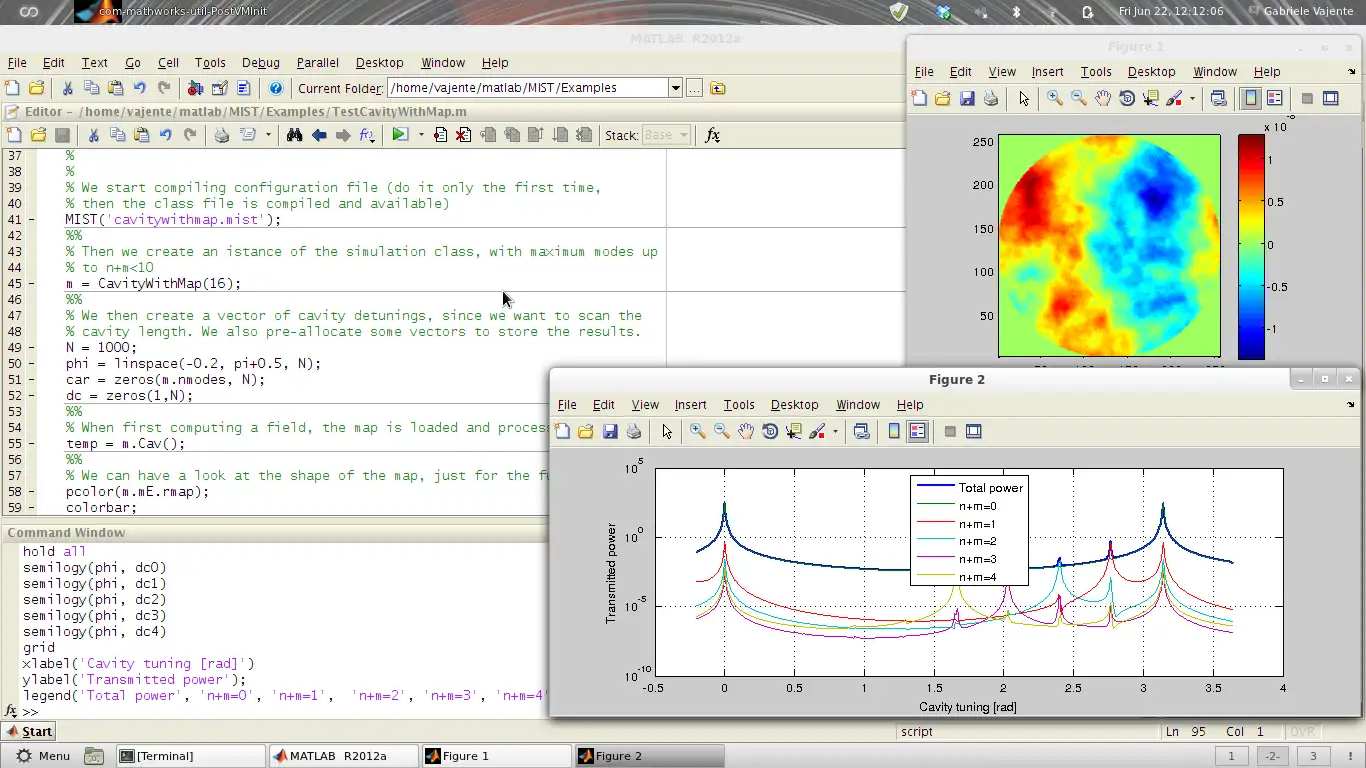
Task: Expand the Current Folder path dropdown
Action: coord(675,88)
